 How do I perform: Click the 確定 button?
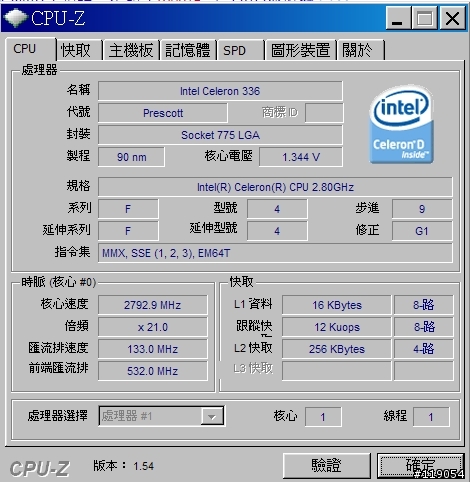click(421, 465)
